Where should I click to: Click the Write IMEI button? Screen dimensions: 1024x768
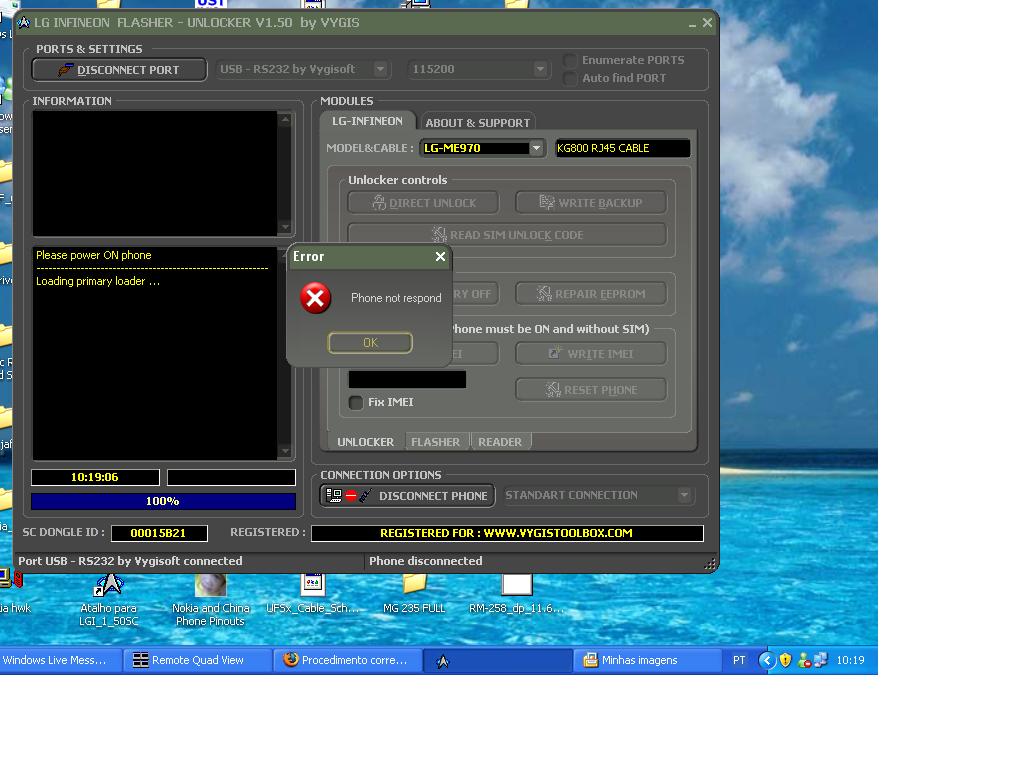coord(591,353)
